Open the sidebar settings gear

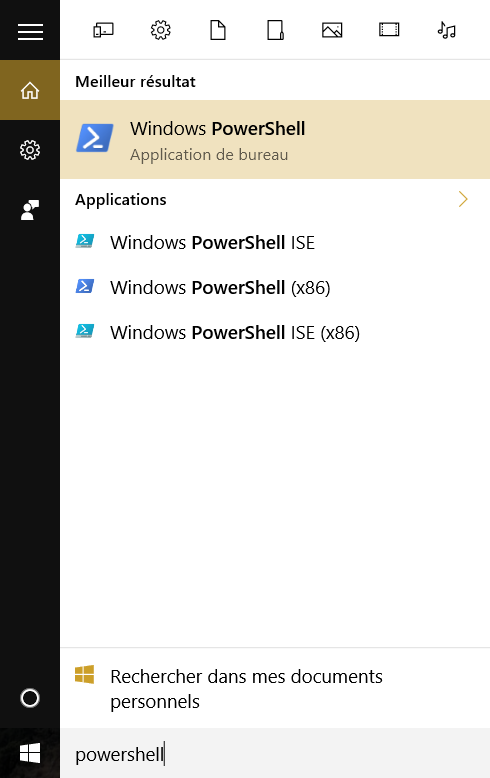(30, 150)
